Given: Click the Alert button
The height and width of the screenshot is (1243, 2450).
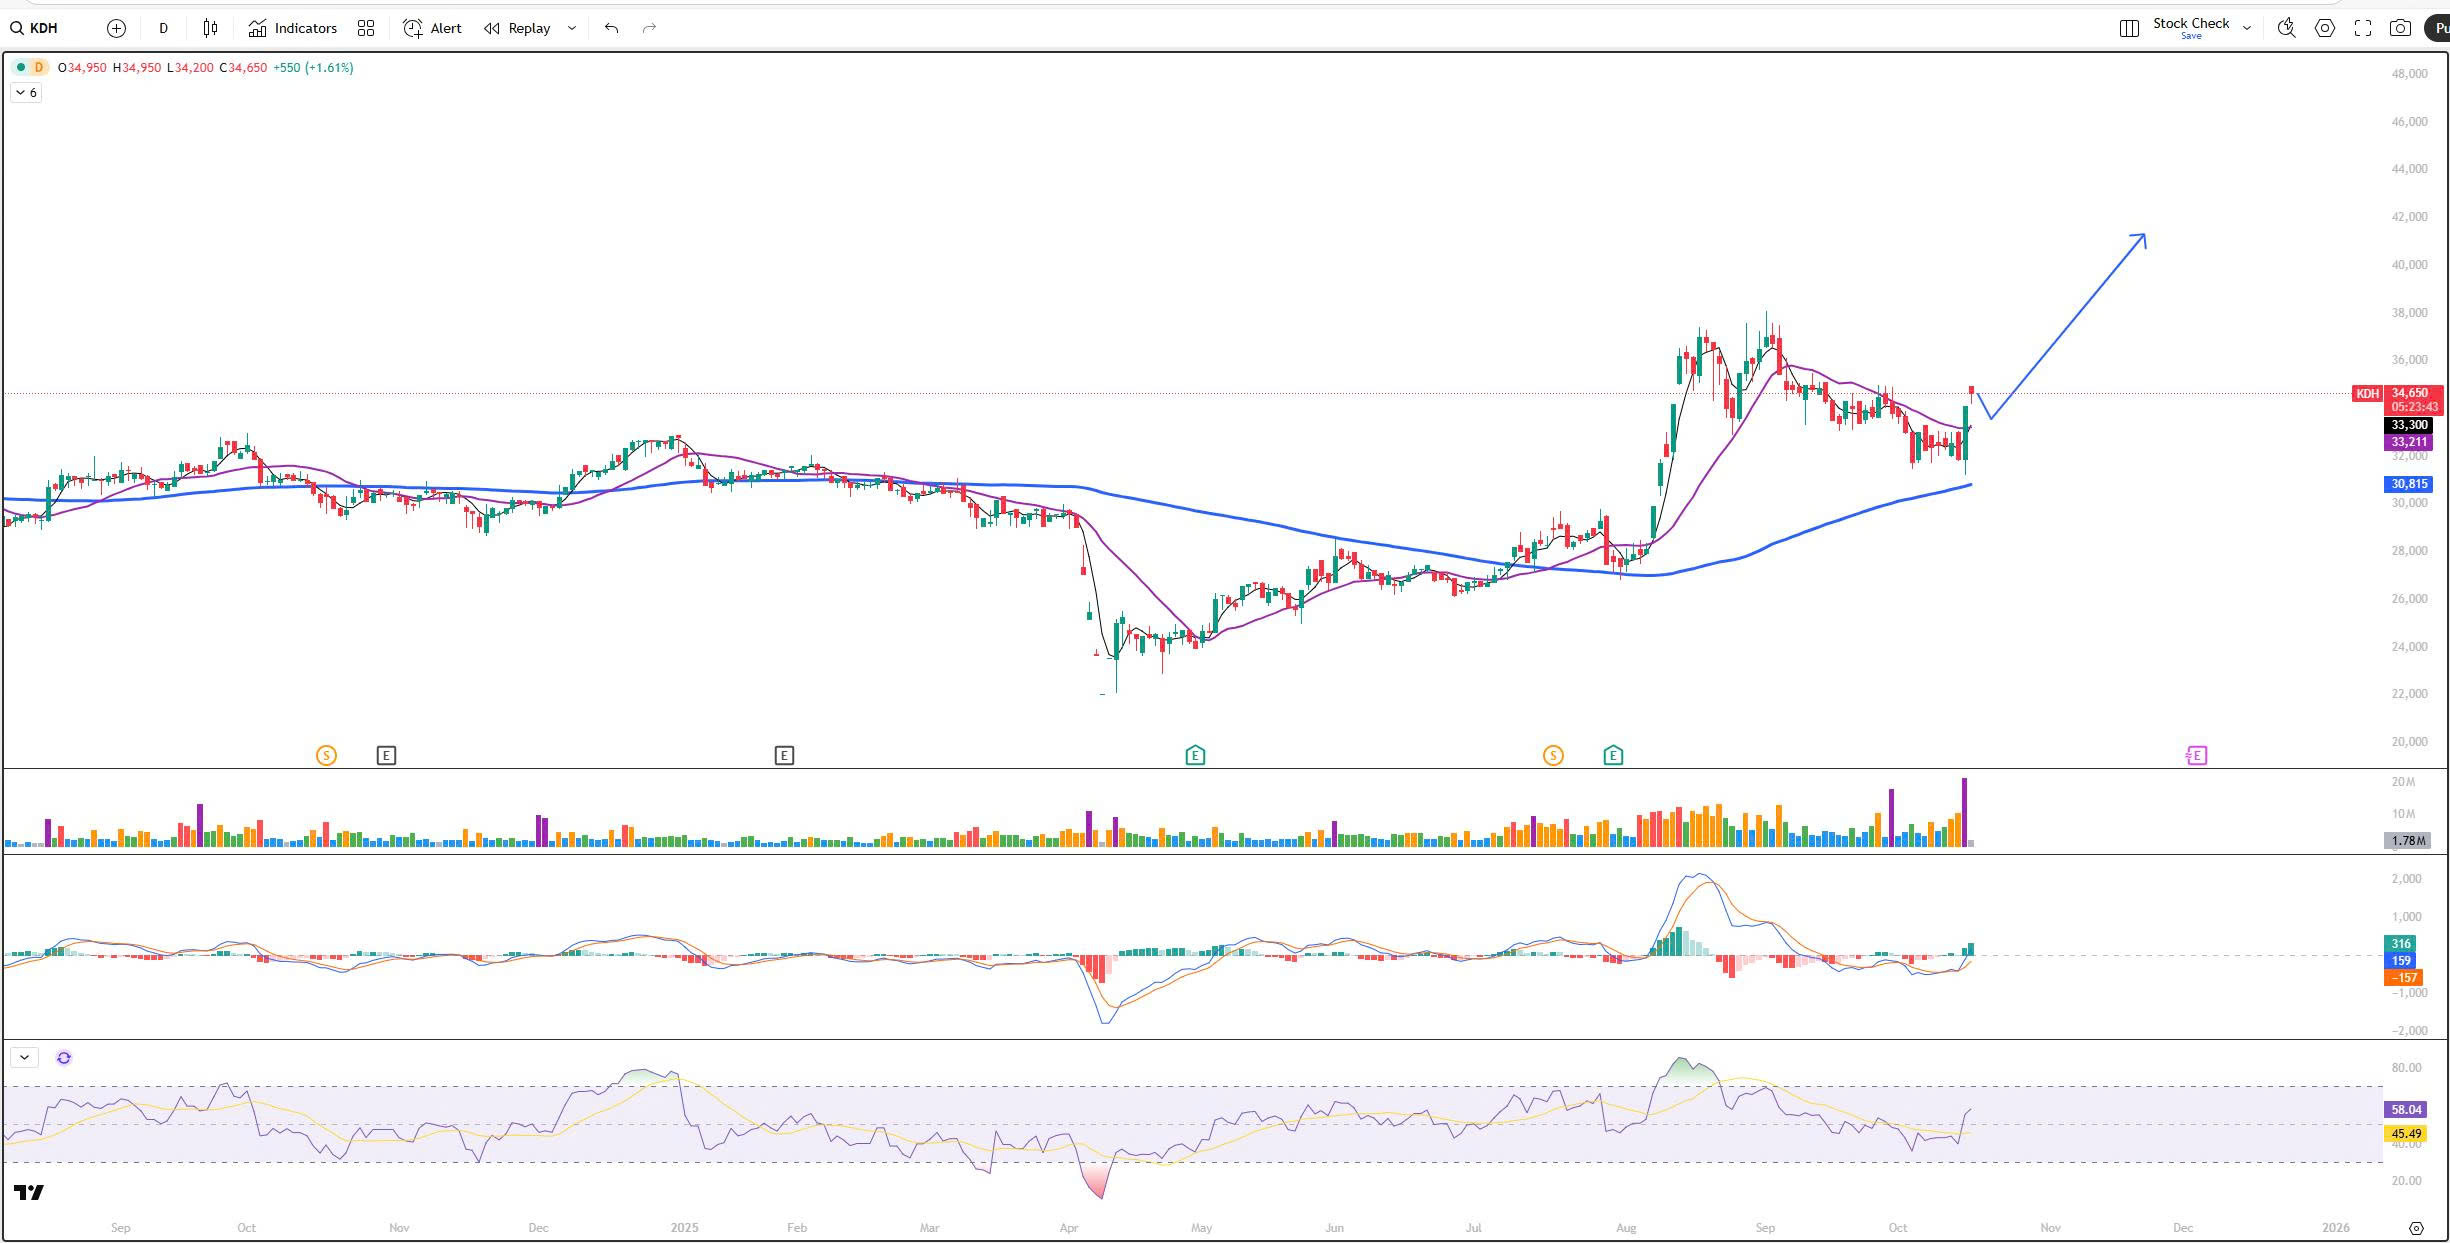Looking at the screenshot, I should pos(432,28).
